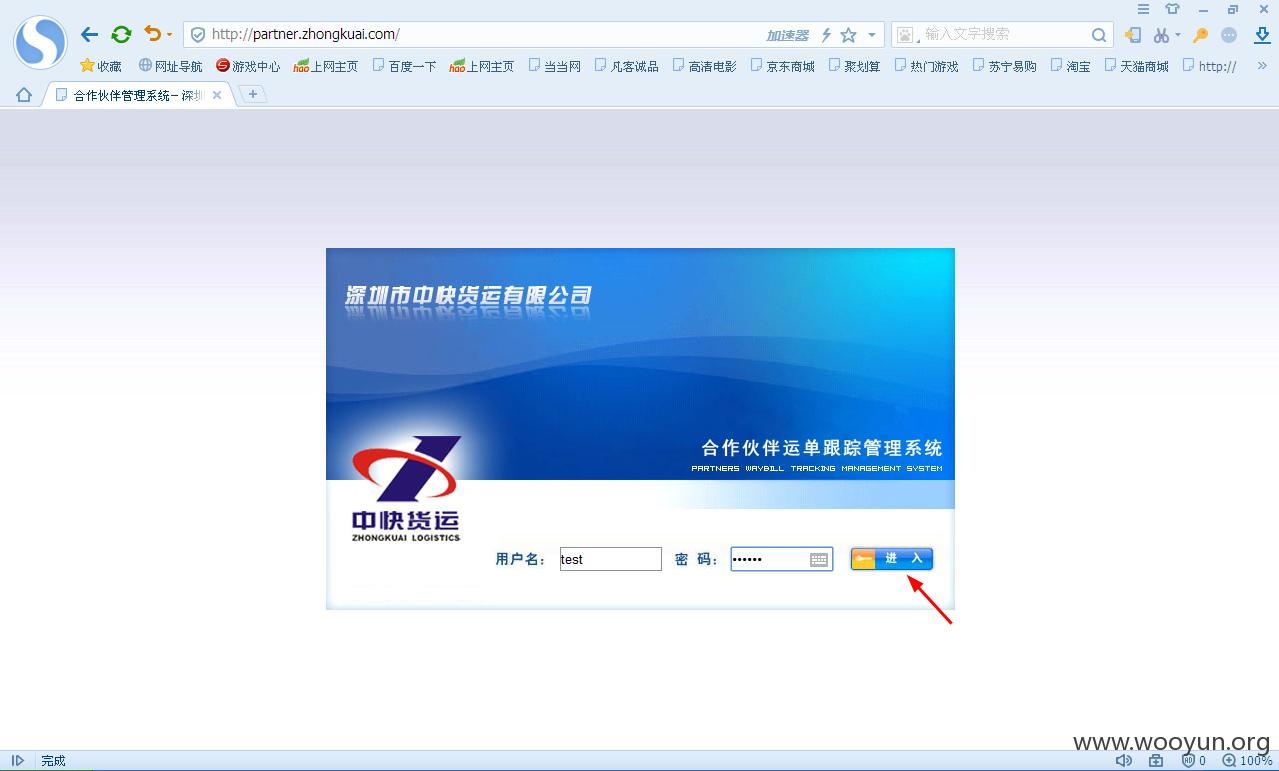Screen dimensions: 1279x771
Task: Click the 中快货运 logo
Action: [x=406, y=489]
